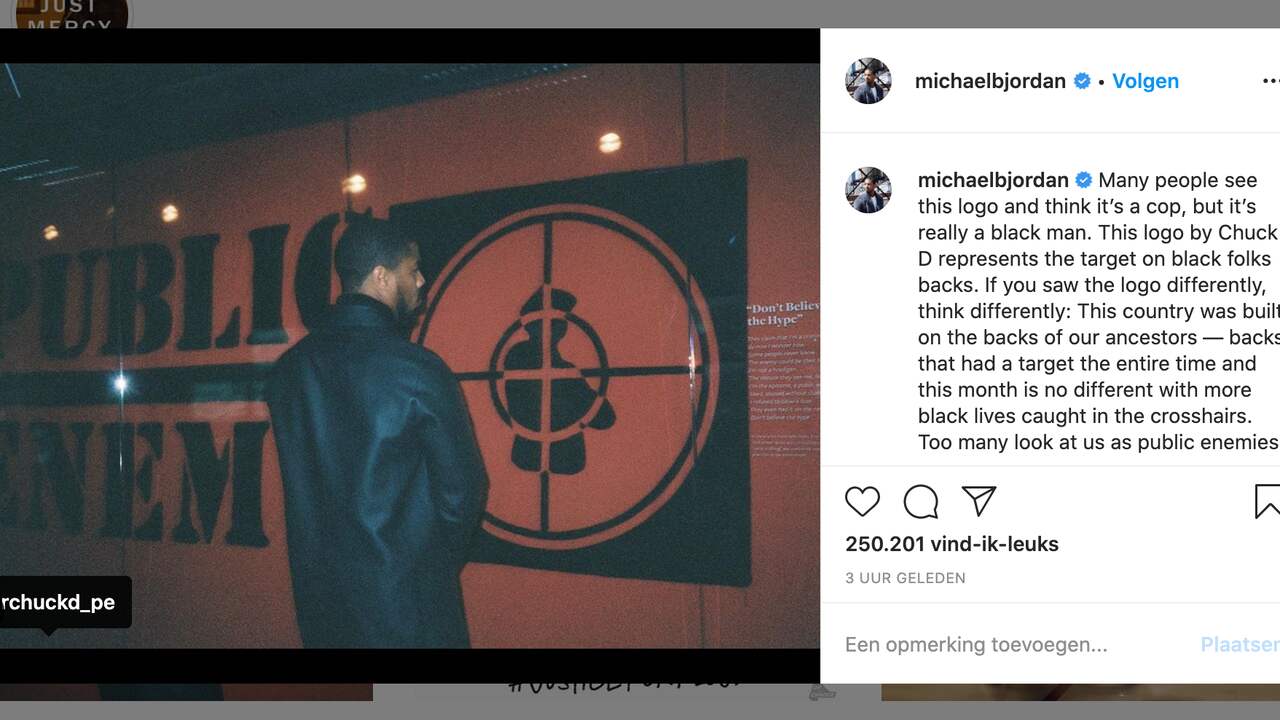The height and width of the screenshot is (720, 1280).
Task: Click the Plaatsen post comment button
Action: point(1240,645)
